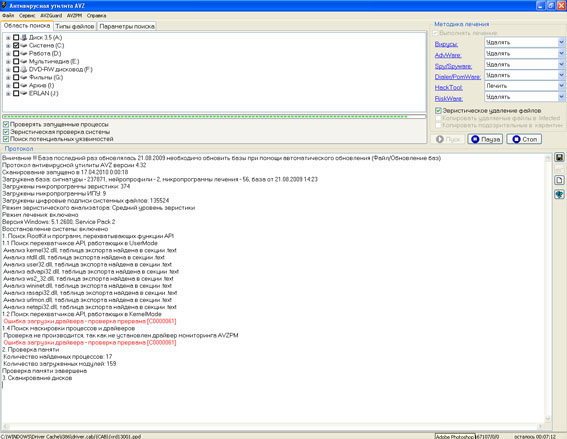Image resolution: width=567 pixels, height=439 pixels.
Task: Uncheck the Система (C:) checkbox
Action: (16, 45)
